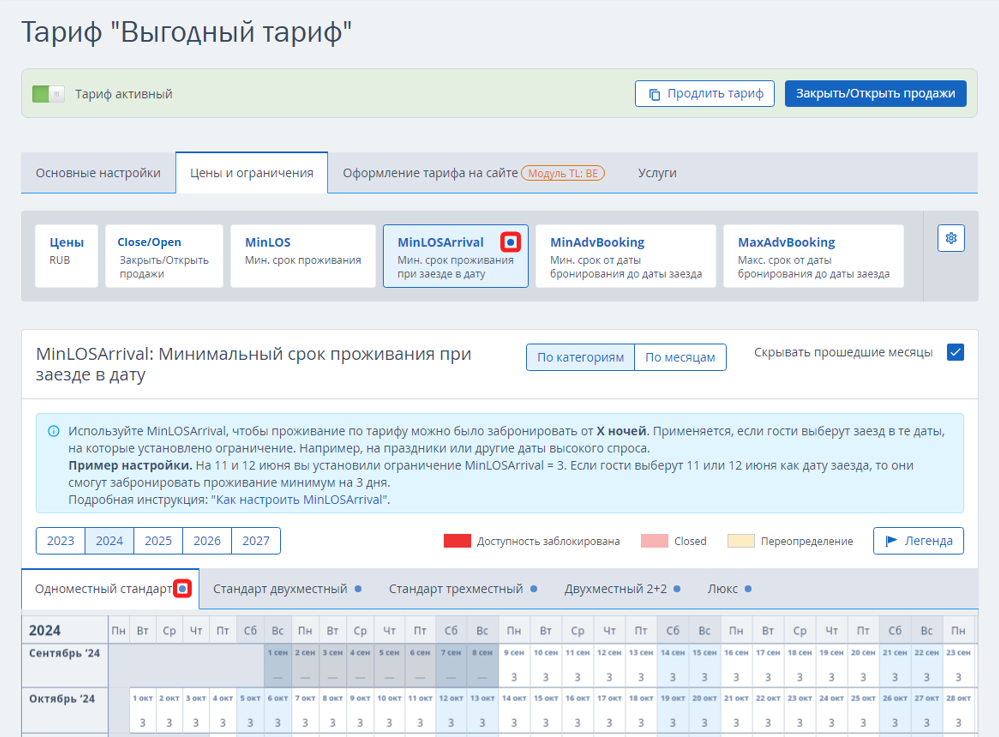
Task: Switch view to По месяцам
Action: (x=680, y=357)
